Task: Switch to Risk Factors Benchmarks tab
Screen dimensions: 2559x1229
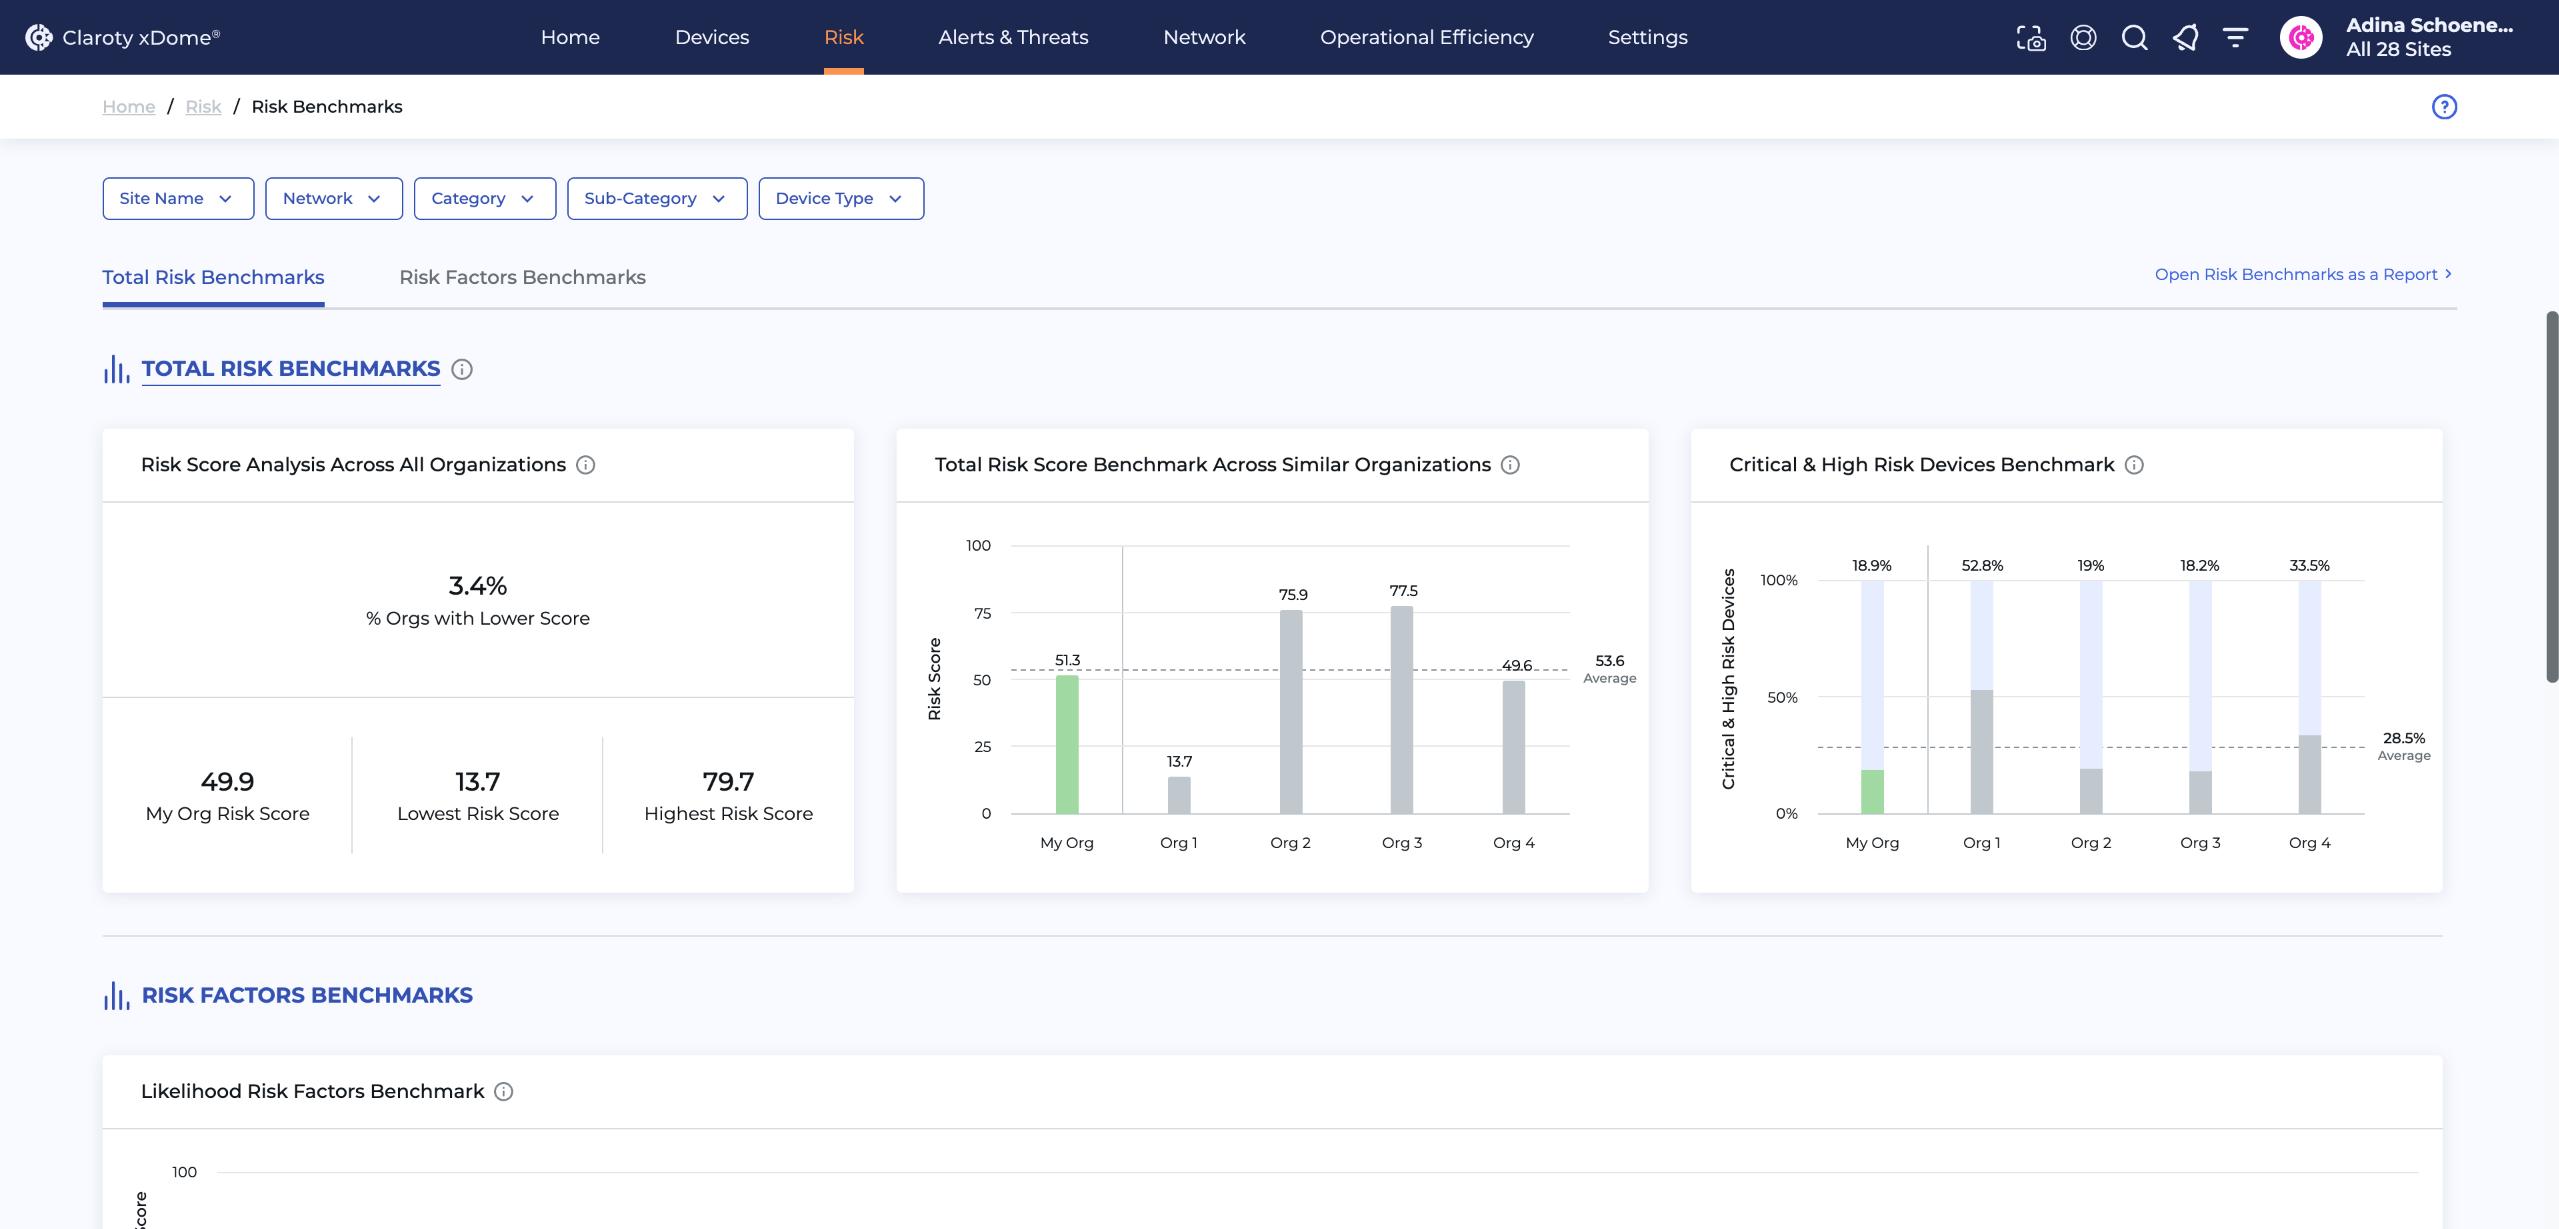Action: [x=522, y=278]
